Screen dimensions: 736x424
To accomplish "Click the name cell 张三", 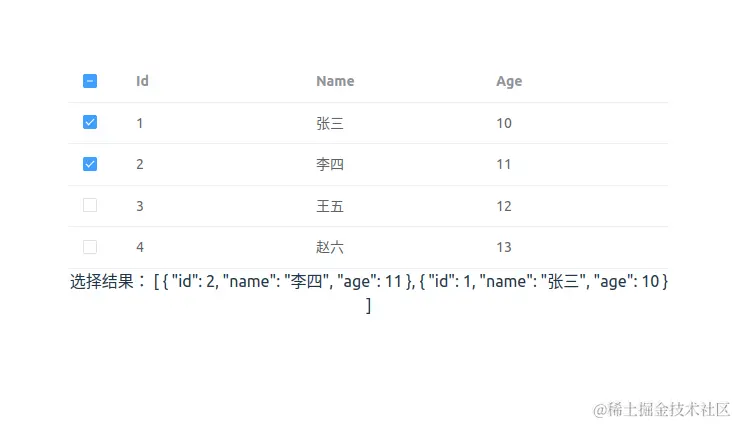I will click(x=330, y=123).
